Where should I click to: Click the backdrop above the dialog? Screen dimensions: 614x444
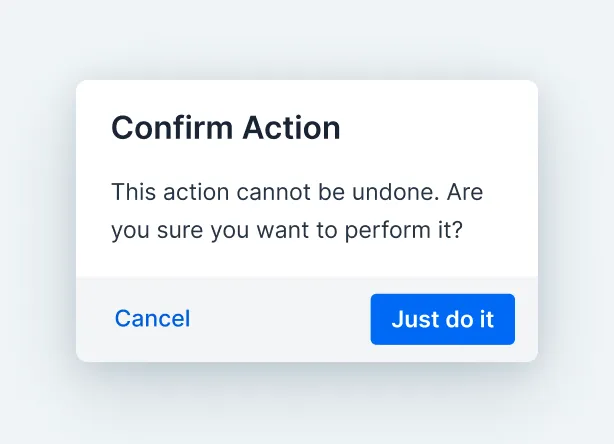coord(307,40)
